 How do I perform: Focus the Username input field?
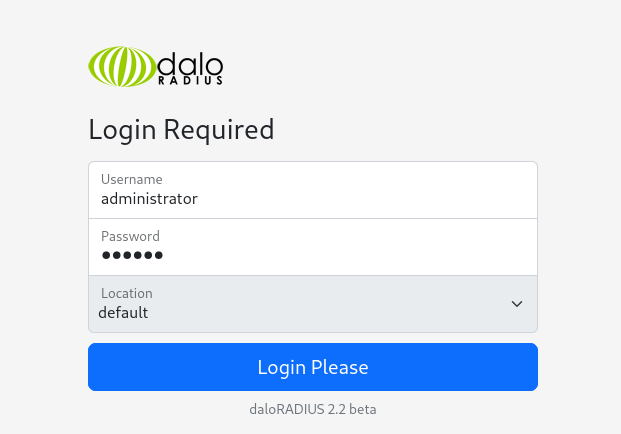pyautogui.click(x=313, y=190)
